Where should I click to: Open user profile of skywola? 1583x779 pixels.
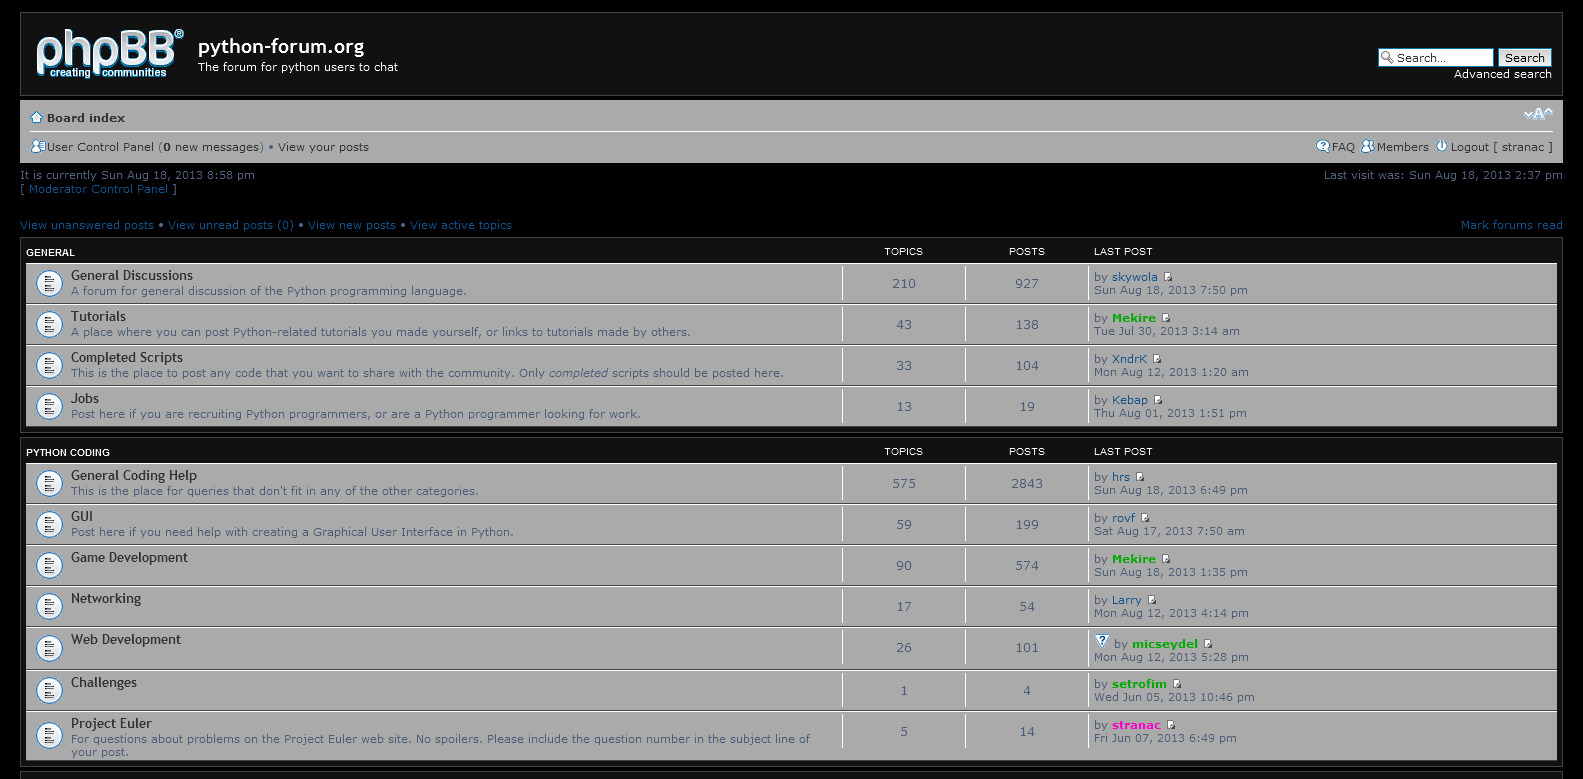1135,278
